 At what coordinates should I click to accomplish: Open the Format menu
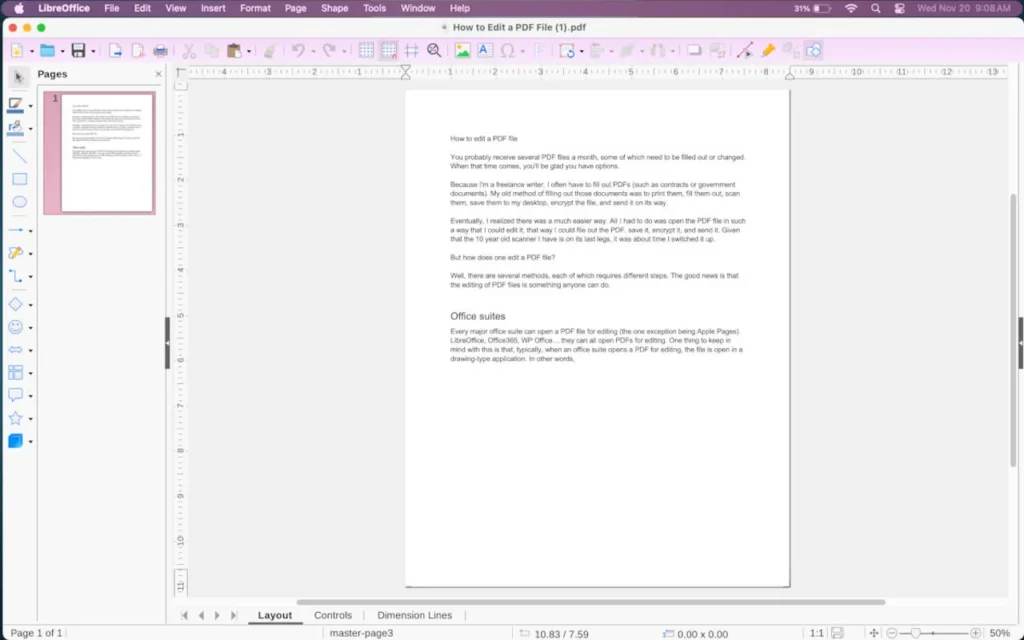pyautogui.click(x=255, y=8)
